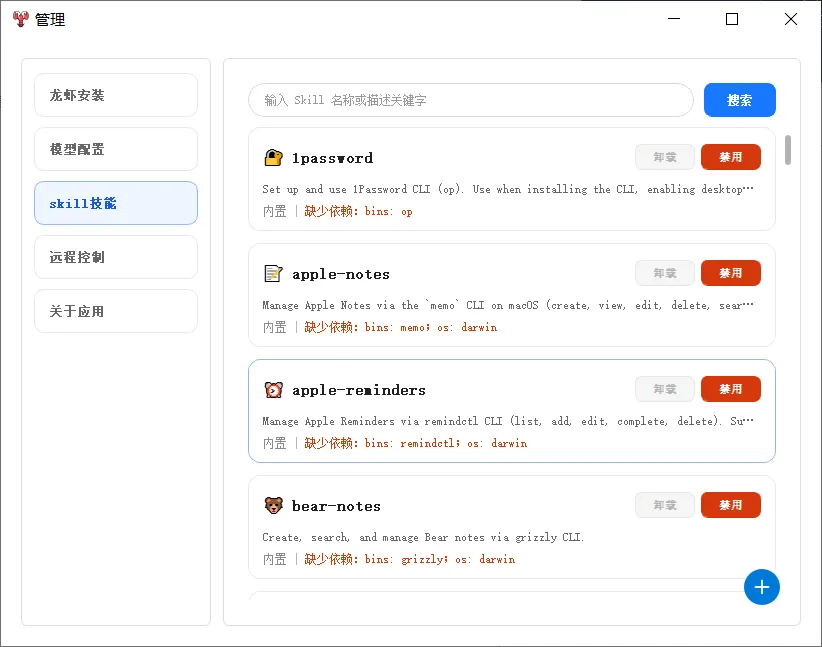This screenshot has height=647, width=822.
Task: Click 'bins: memo; os: darwin' warning
Action: click(x=401, y=327)
